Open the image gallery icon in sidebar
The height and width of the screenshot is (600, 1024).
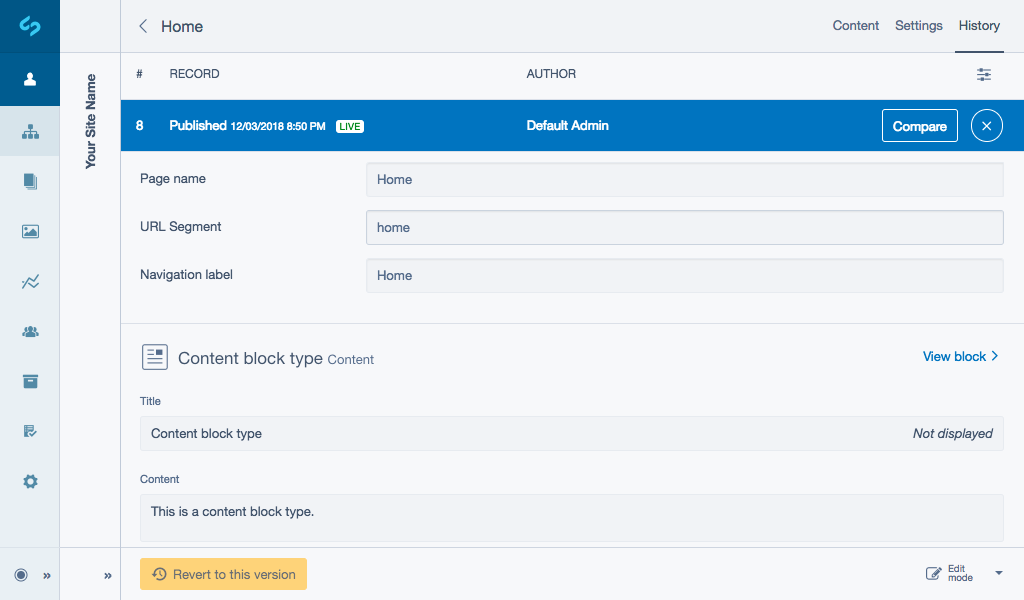tap(30, 231)
